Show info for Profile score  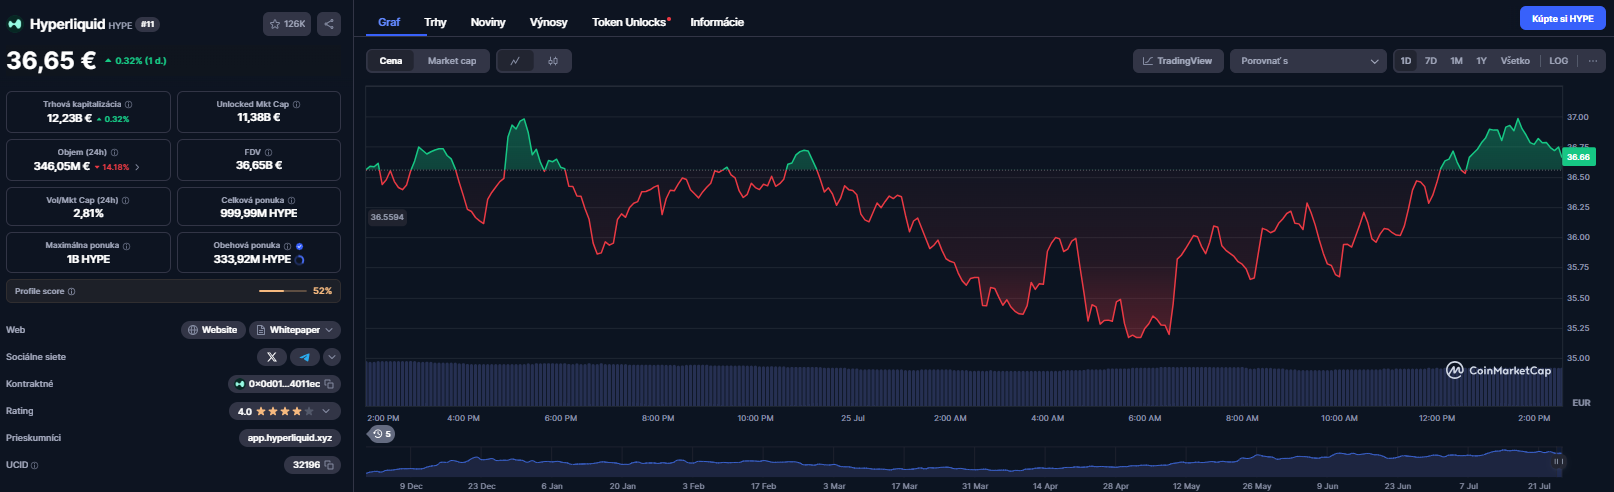[x=71, y=291]
